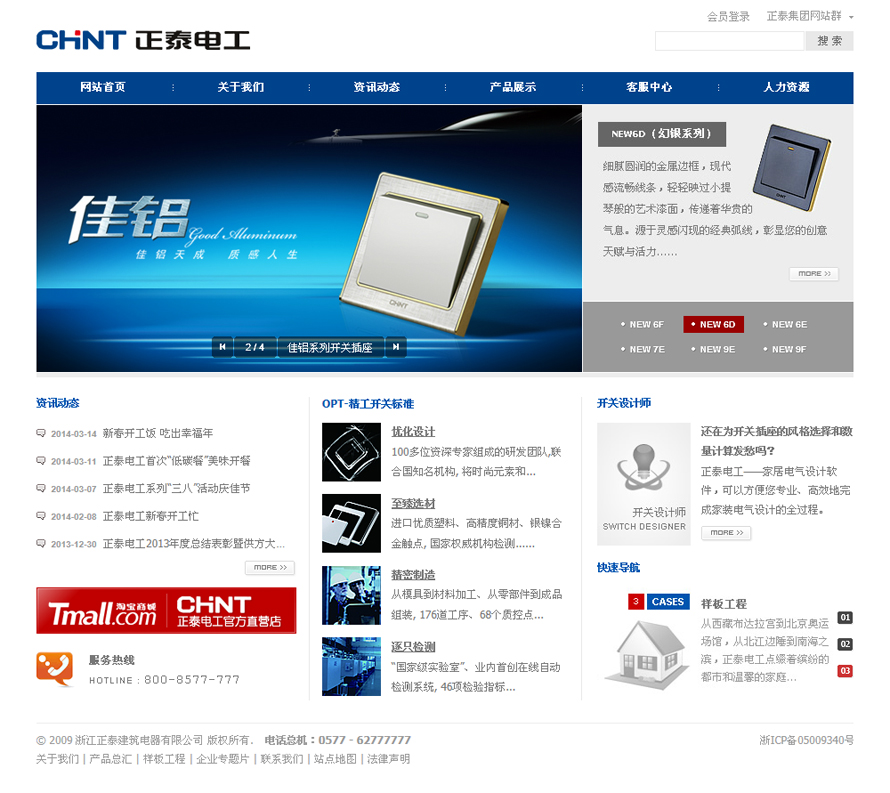Select case number 01 badge
The width and height of the screenshot is (890, 793).
[845, 618]
